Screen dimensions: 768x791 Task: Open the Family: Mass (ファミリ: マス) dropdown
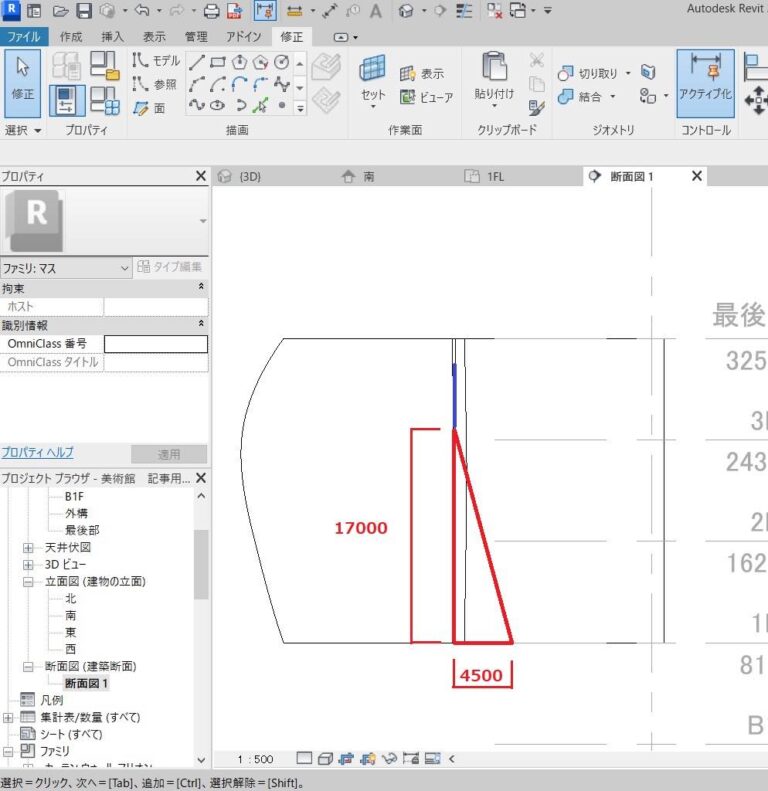(x=66, y=267)
